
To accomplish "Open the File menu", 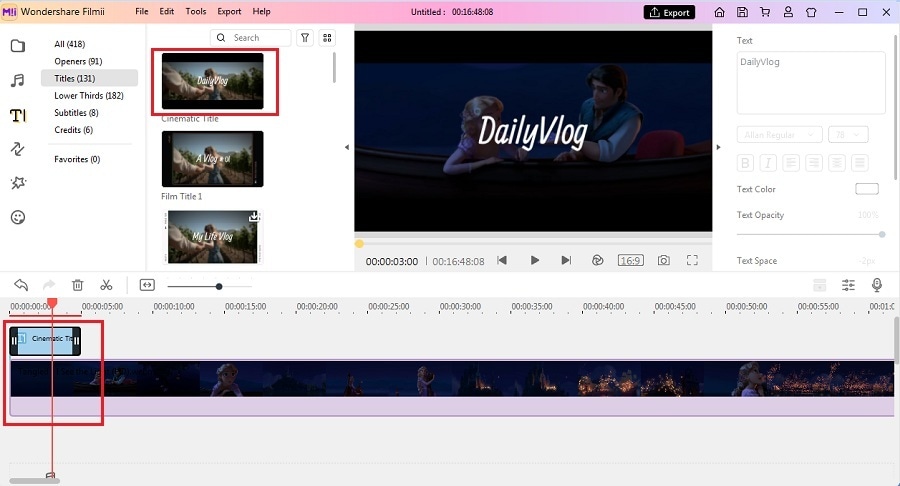I will click(x=142, y=11).
